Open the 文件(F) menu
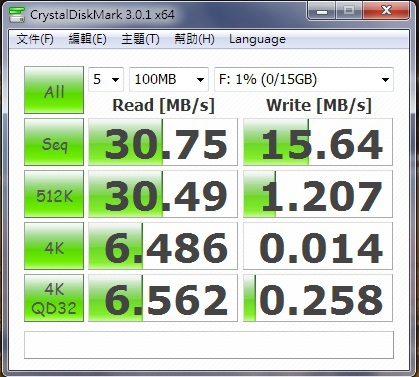Viewport: 419px width, 377px height. coord(35,39)
